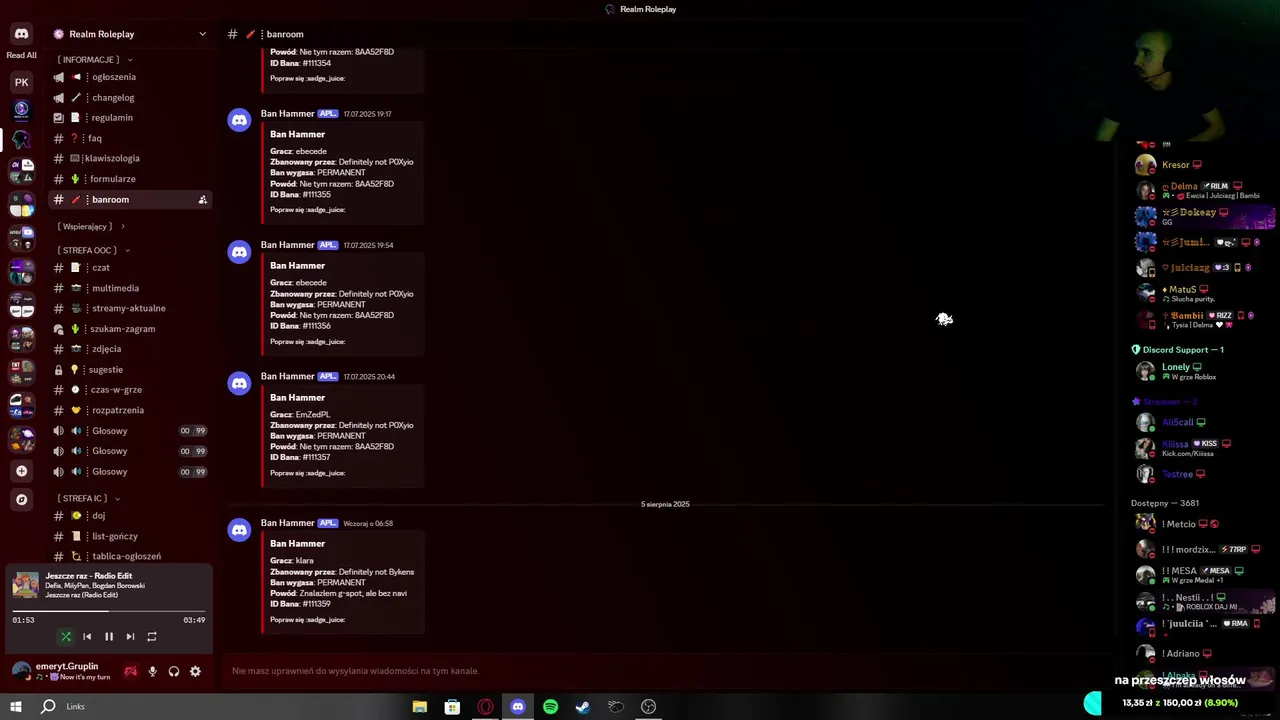Expand the Wspierający category

(x=92, y=227)
